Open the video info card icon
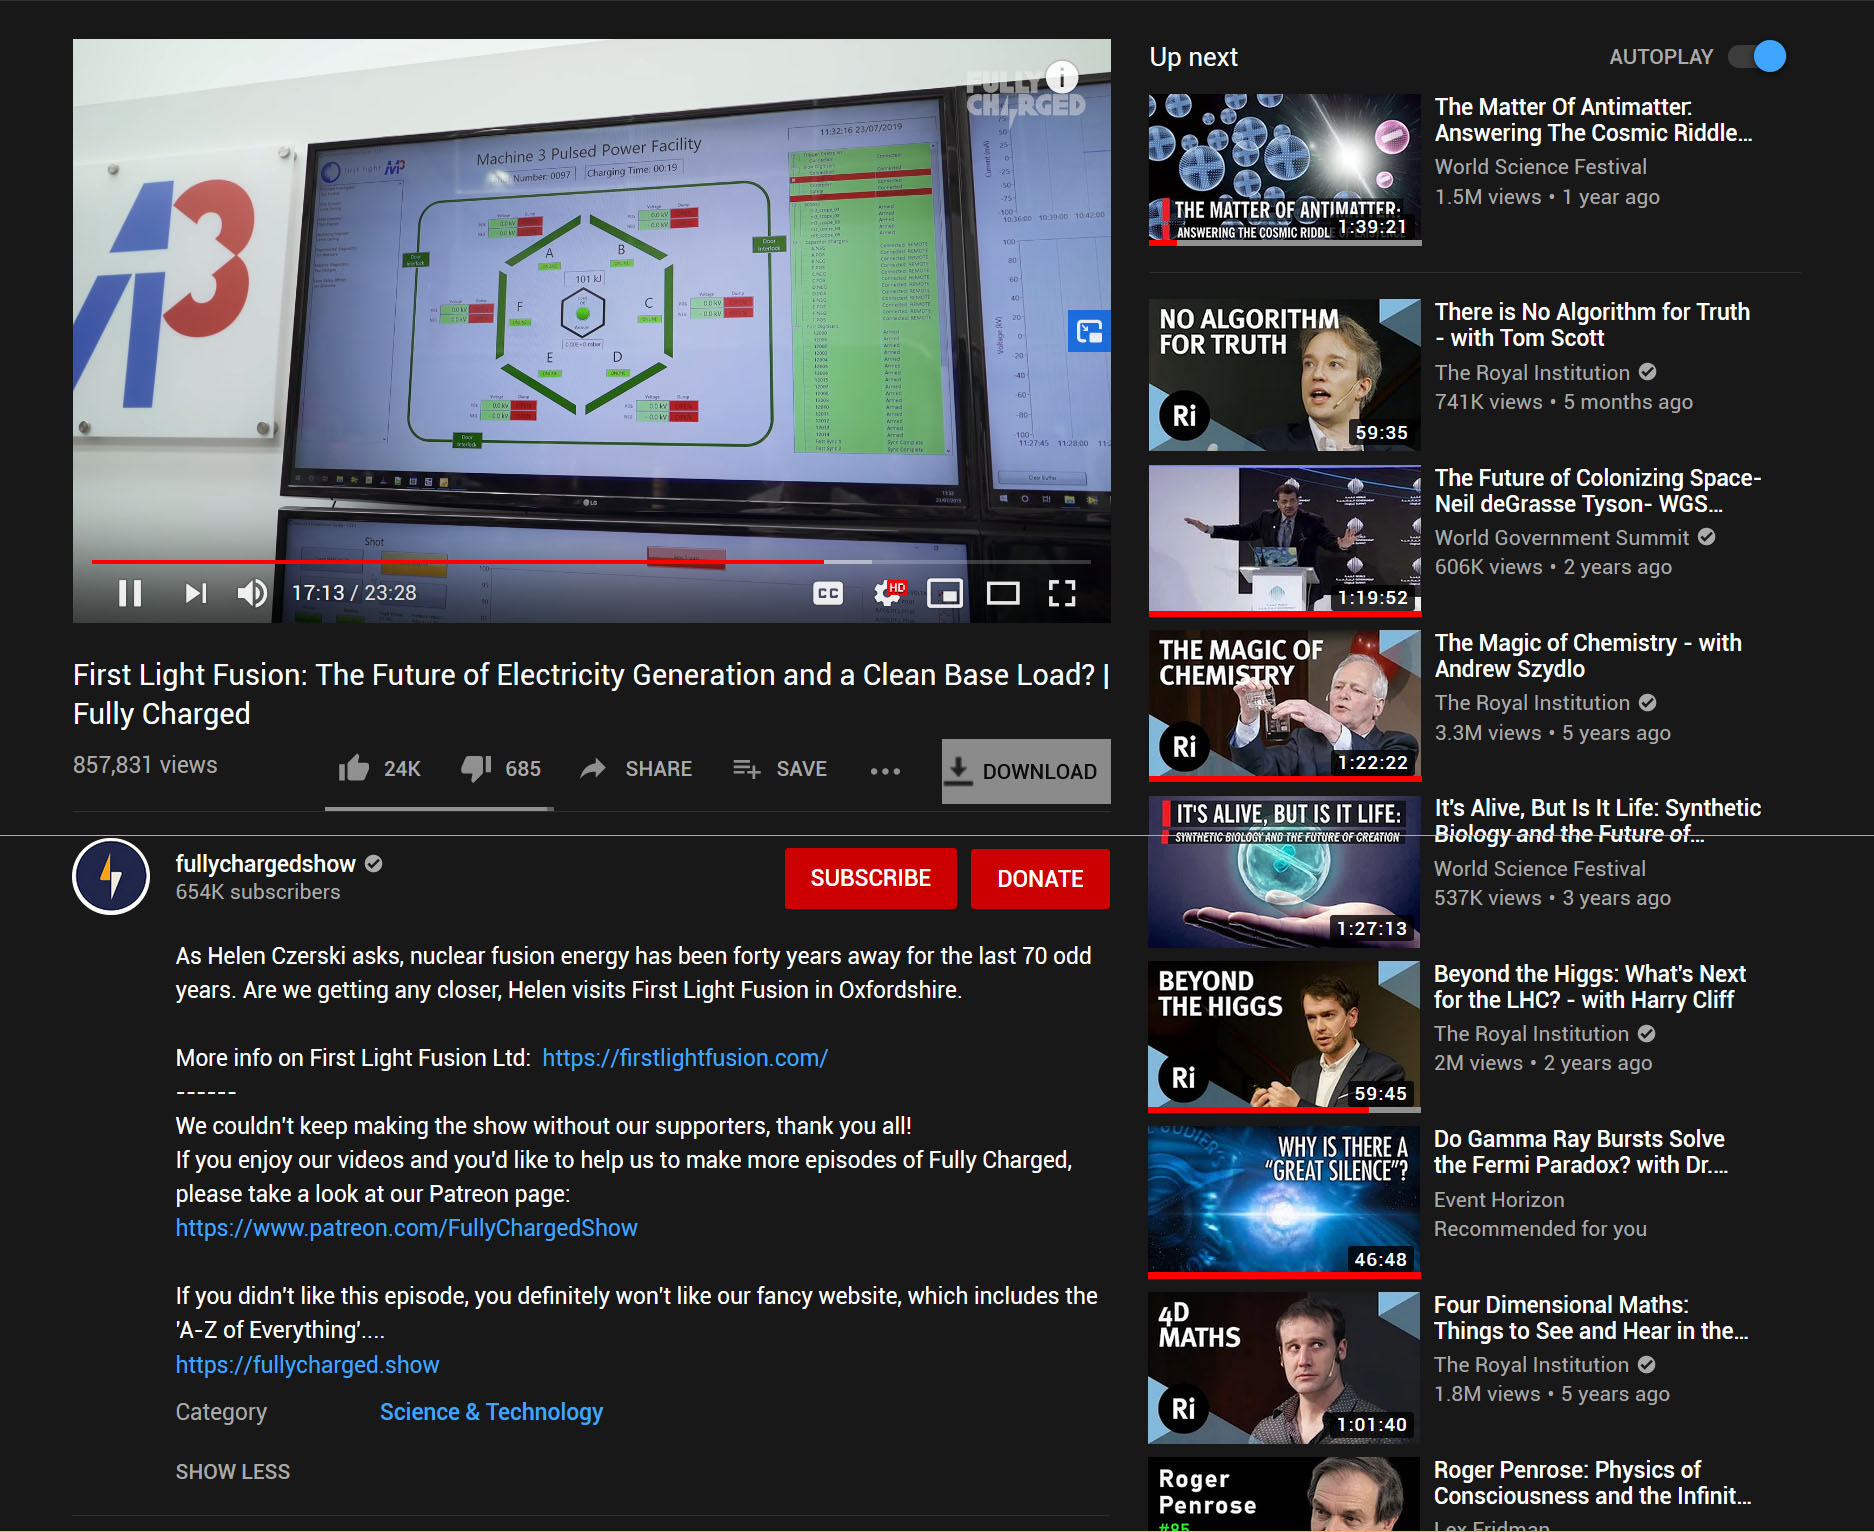 [1062, 76]
